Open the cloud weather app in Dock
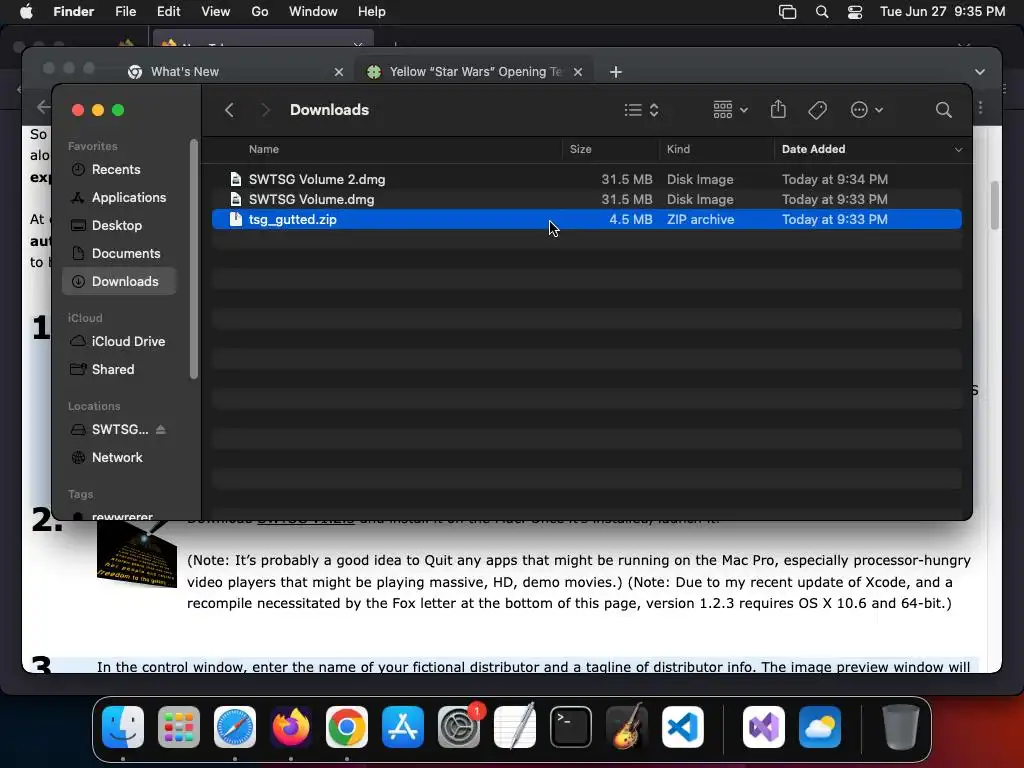Viewport: 1024px width, 768px height. (x=820, y=726)
